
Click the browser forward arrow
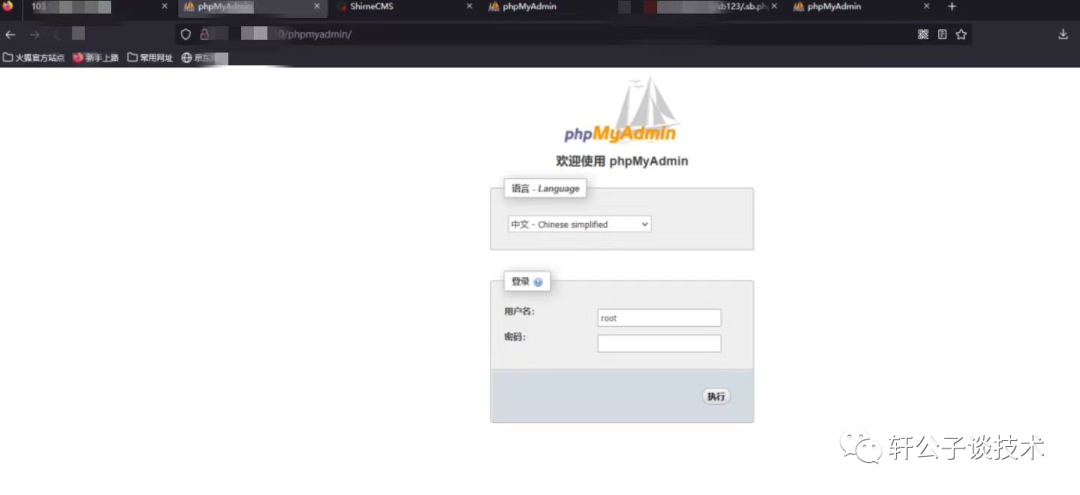click(x=34, y=34)
